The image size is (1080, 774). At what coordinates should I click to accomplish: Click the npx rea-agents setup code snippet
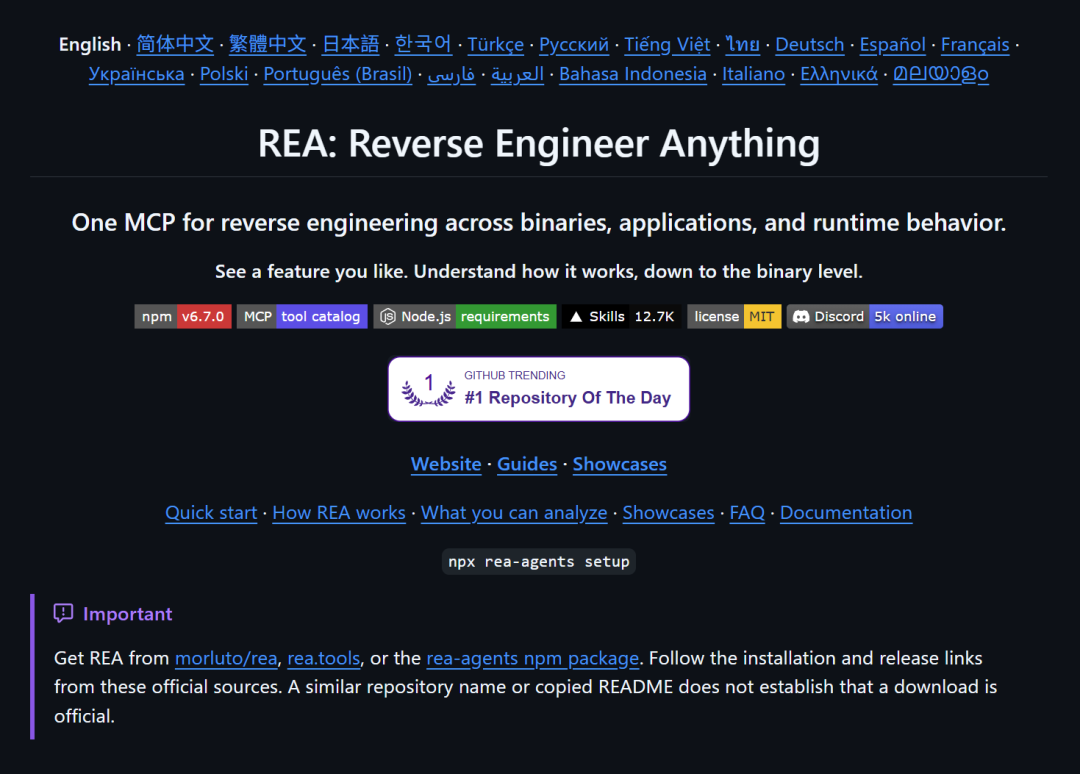tap(539, 562)
